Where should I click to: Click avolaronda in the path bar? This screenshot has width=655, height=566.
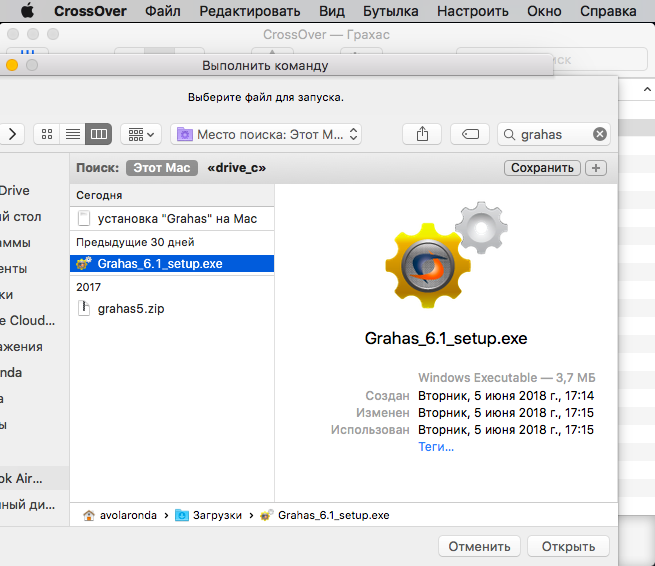[x=120, y=515]
